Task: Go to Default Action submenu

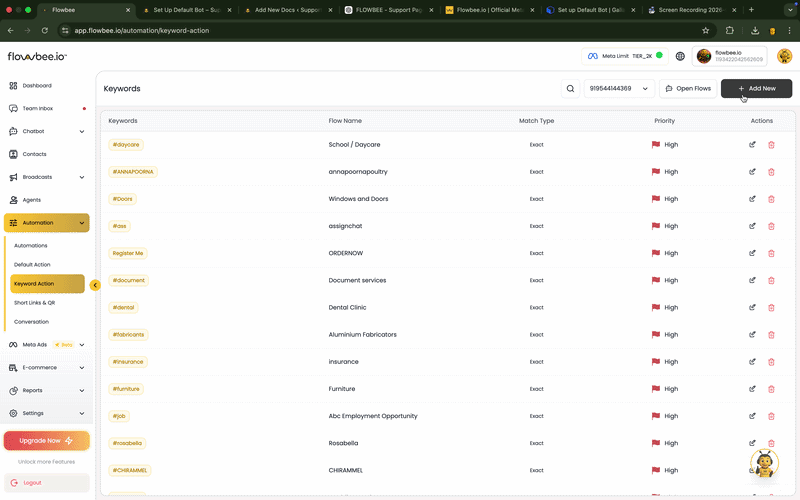Action: (x=32, y=265)
